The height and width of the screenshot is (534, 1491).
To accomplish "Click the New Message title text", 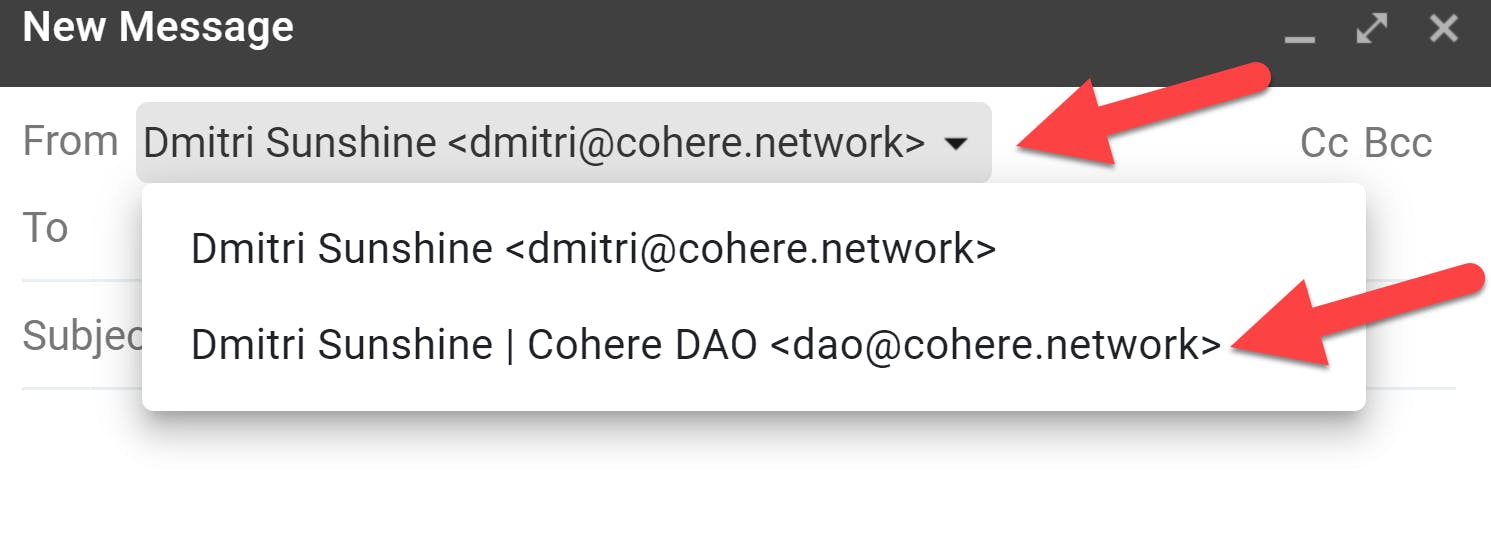I will coord(158,27).
